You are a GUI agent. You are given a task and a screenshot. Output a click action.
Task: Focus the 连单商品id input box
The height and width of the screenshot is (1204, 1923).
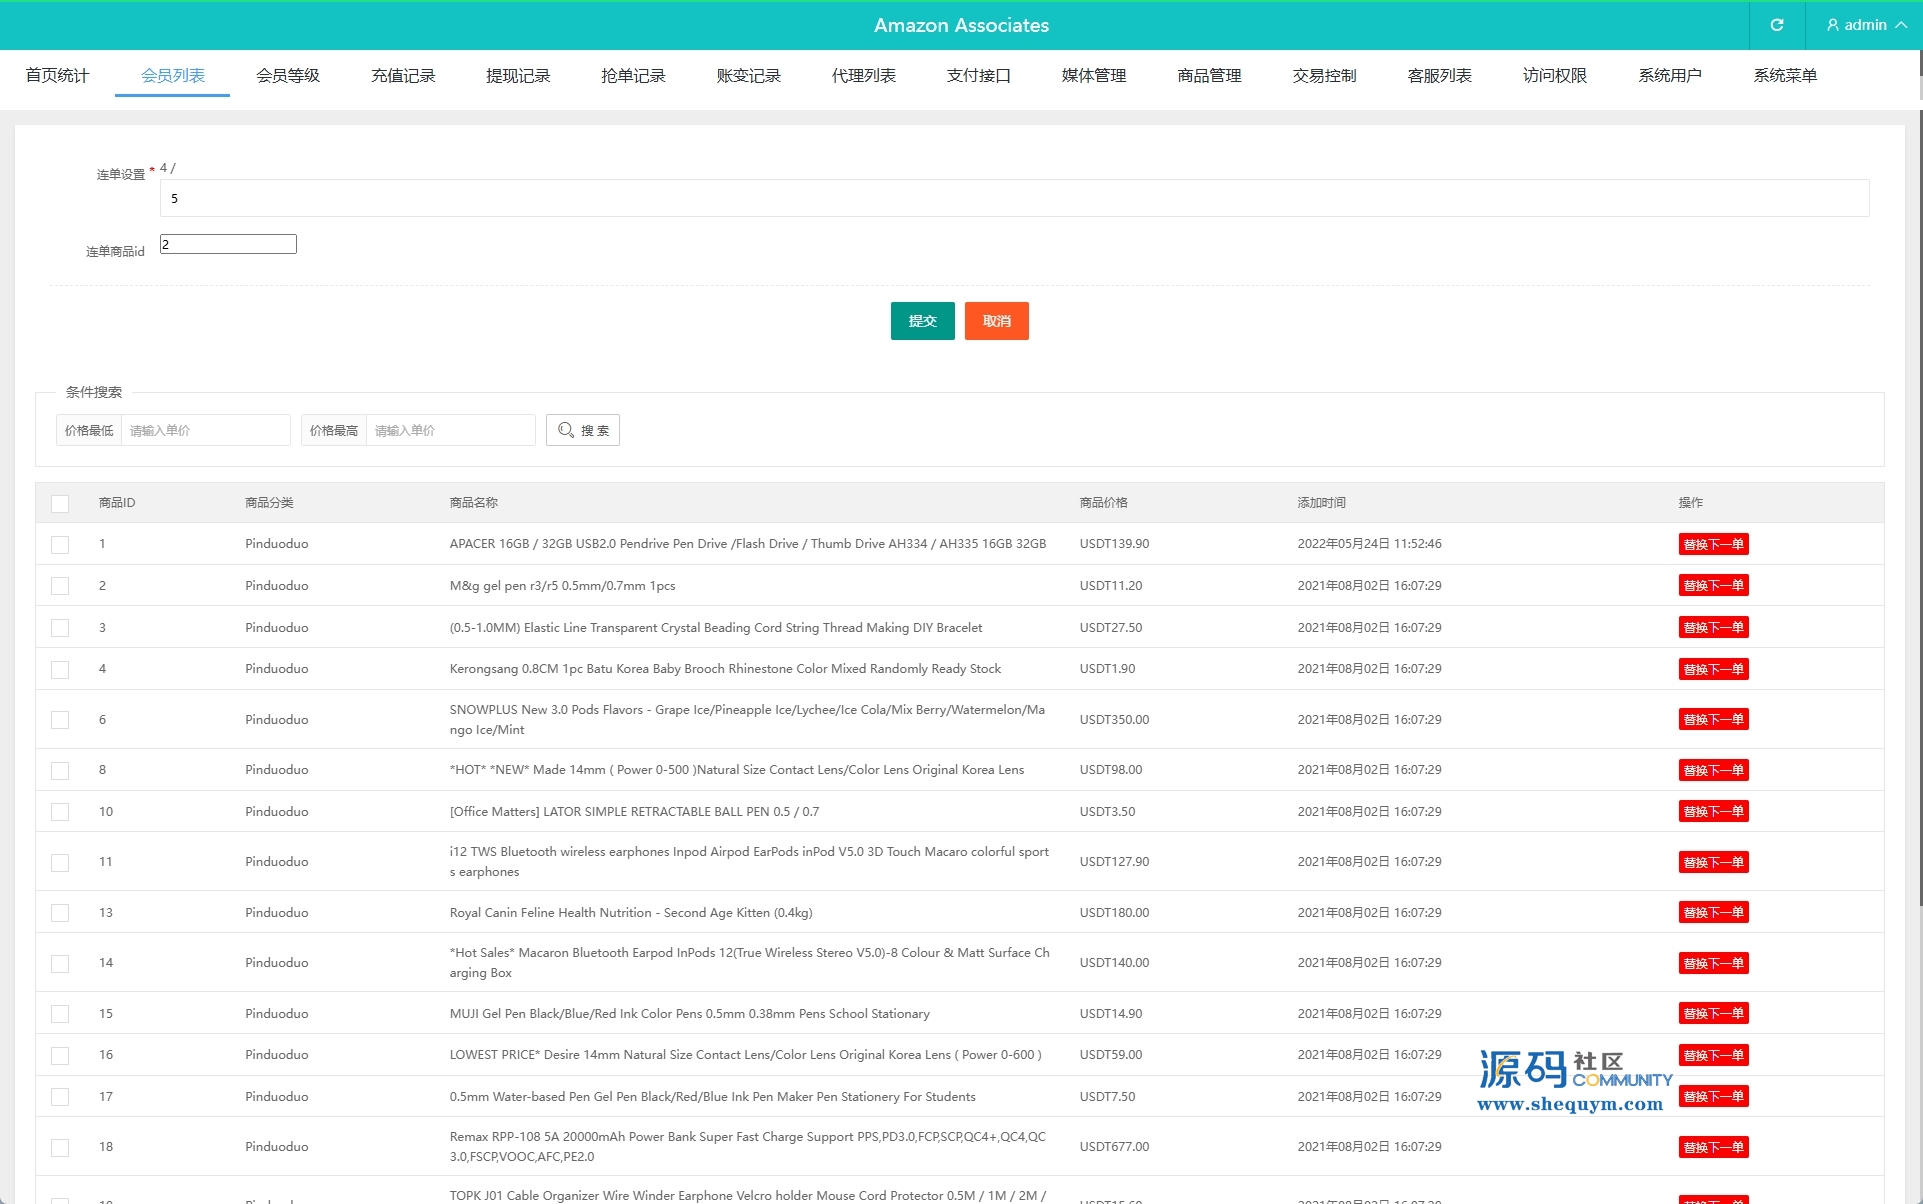[x=228, y=244]
